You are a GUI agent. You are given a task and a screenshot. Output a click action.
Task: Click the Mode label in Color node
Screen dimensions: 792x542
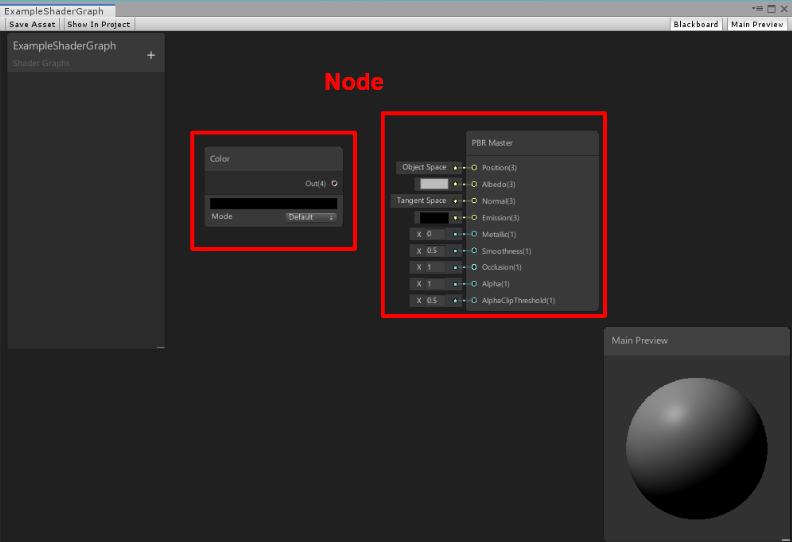[222, 216]
